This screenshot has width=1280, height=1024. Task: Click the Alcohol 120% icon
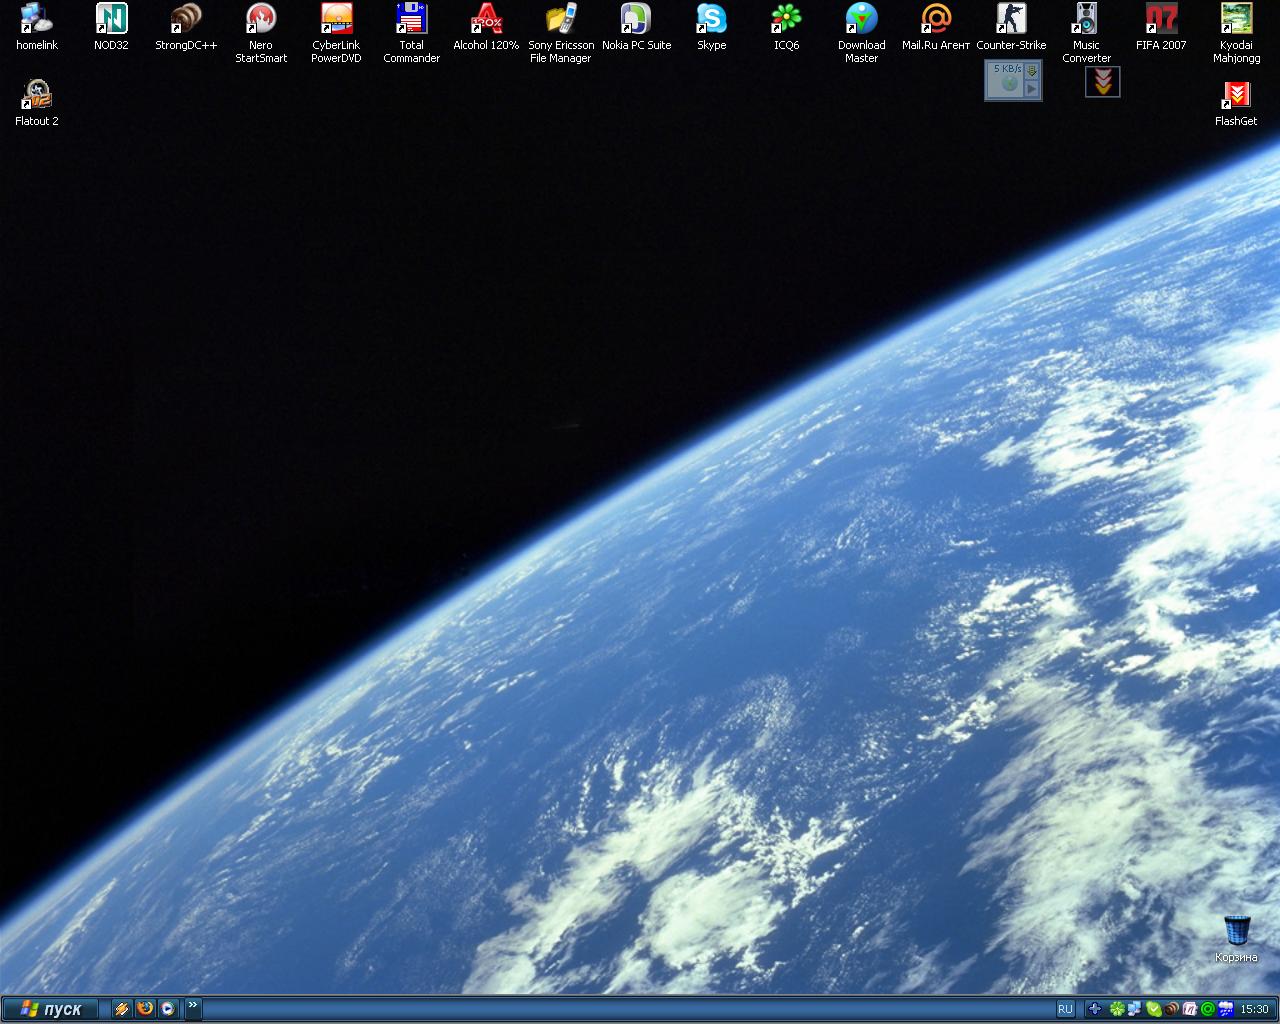(486, 27)
